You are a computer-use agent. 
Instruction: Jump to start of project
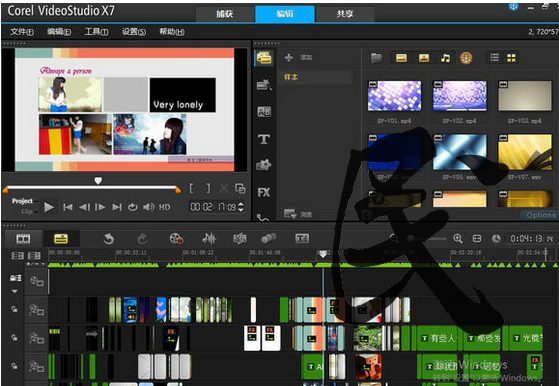[68, 207]
